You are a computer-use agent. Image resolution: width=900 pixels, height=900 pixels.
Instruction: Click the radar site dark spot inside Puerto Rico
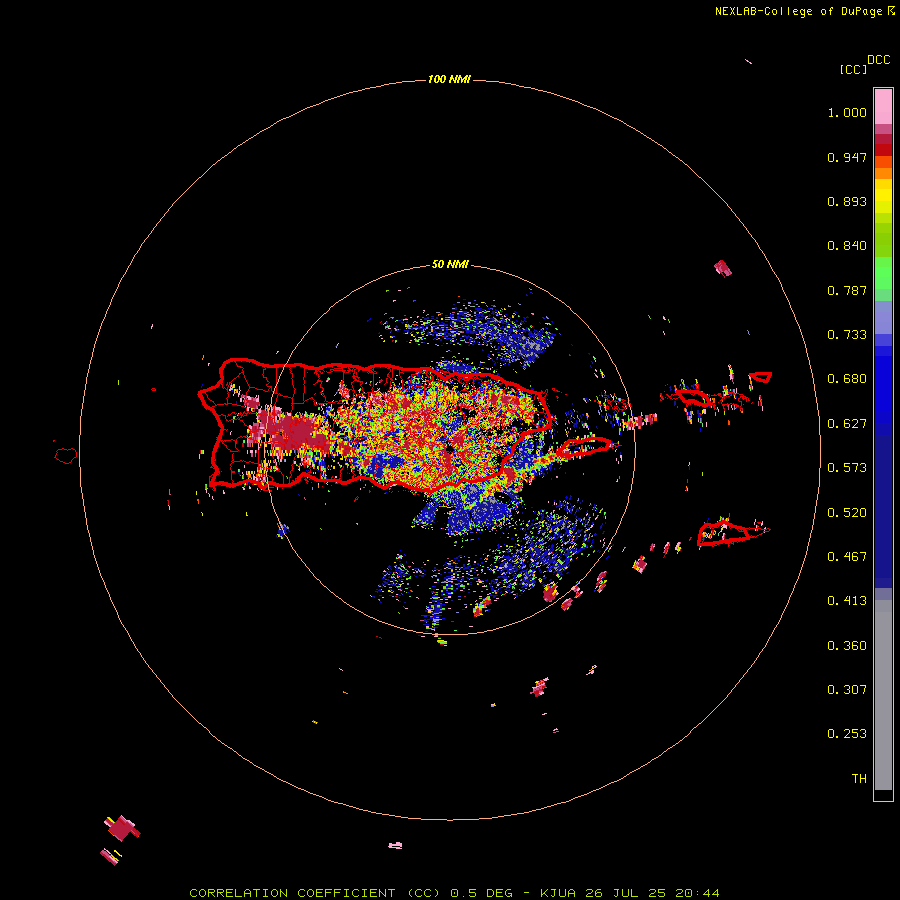[449, 448]
